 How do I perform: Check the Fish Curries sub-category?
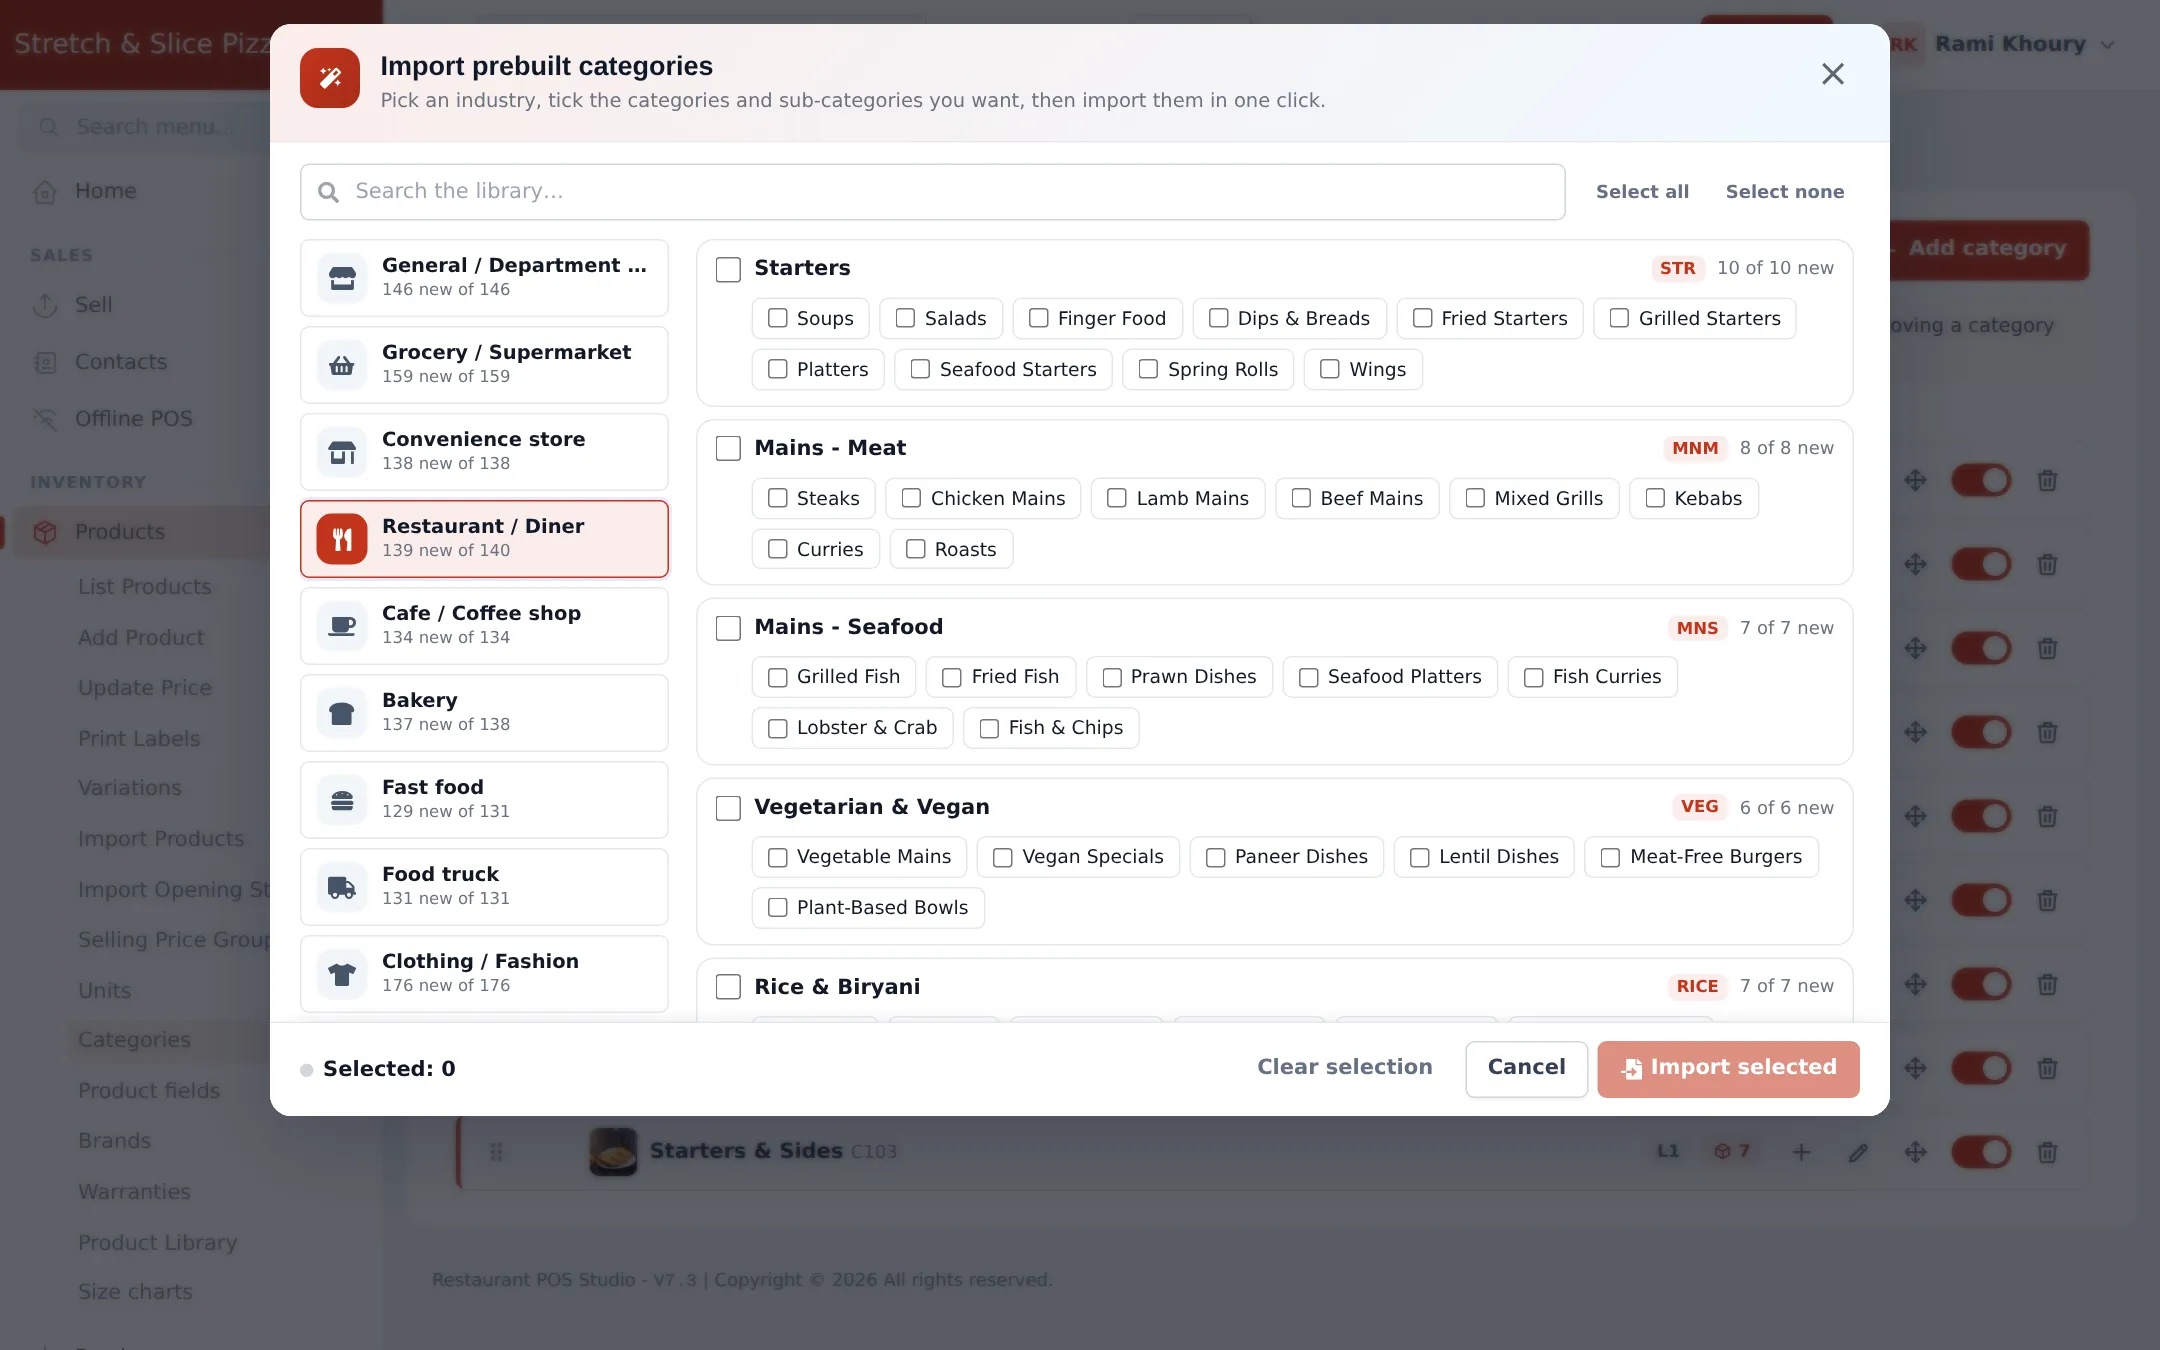1533,677
